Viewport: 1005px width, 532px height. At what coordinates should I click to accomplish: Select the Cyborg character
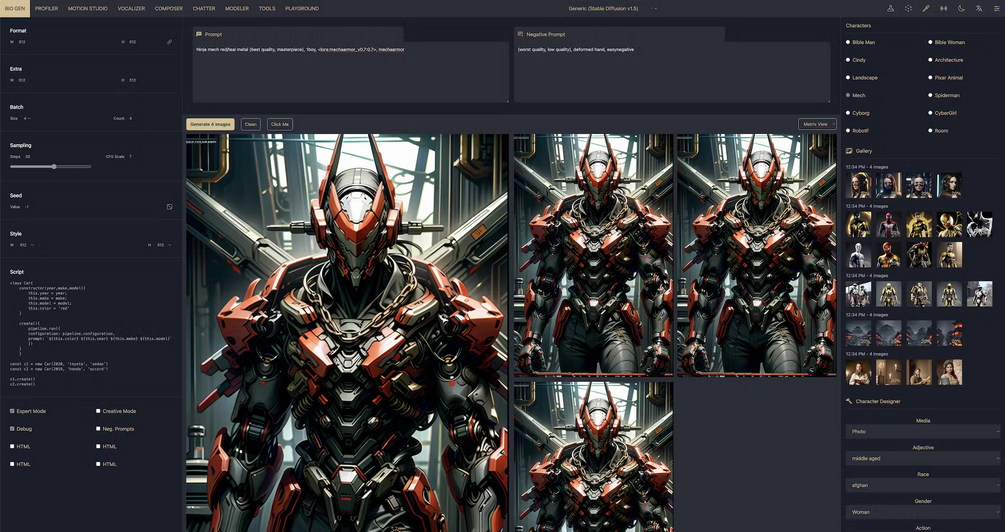[858, 113]
